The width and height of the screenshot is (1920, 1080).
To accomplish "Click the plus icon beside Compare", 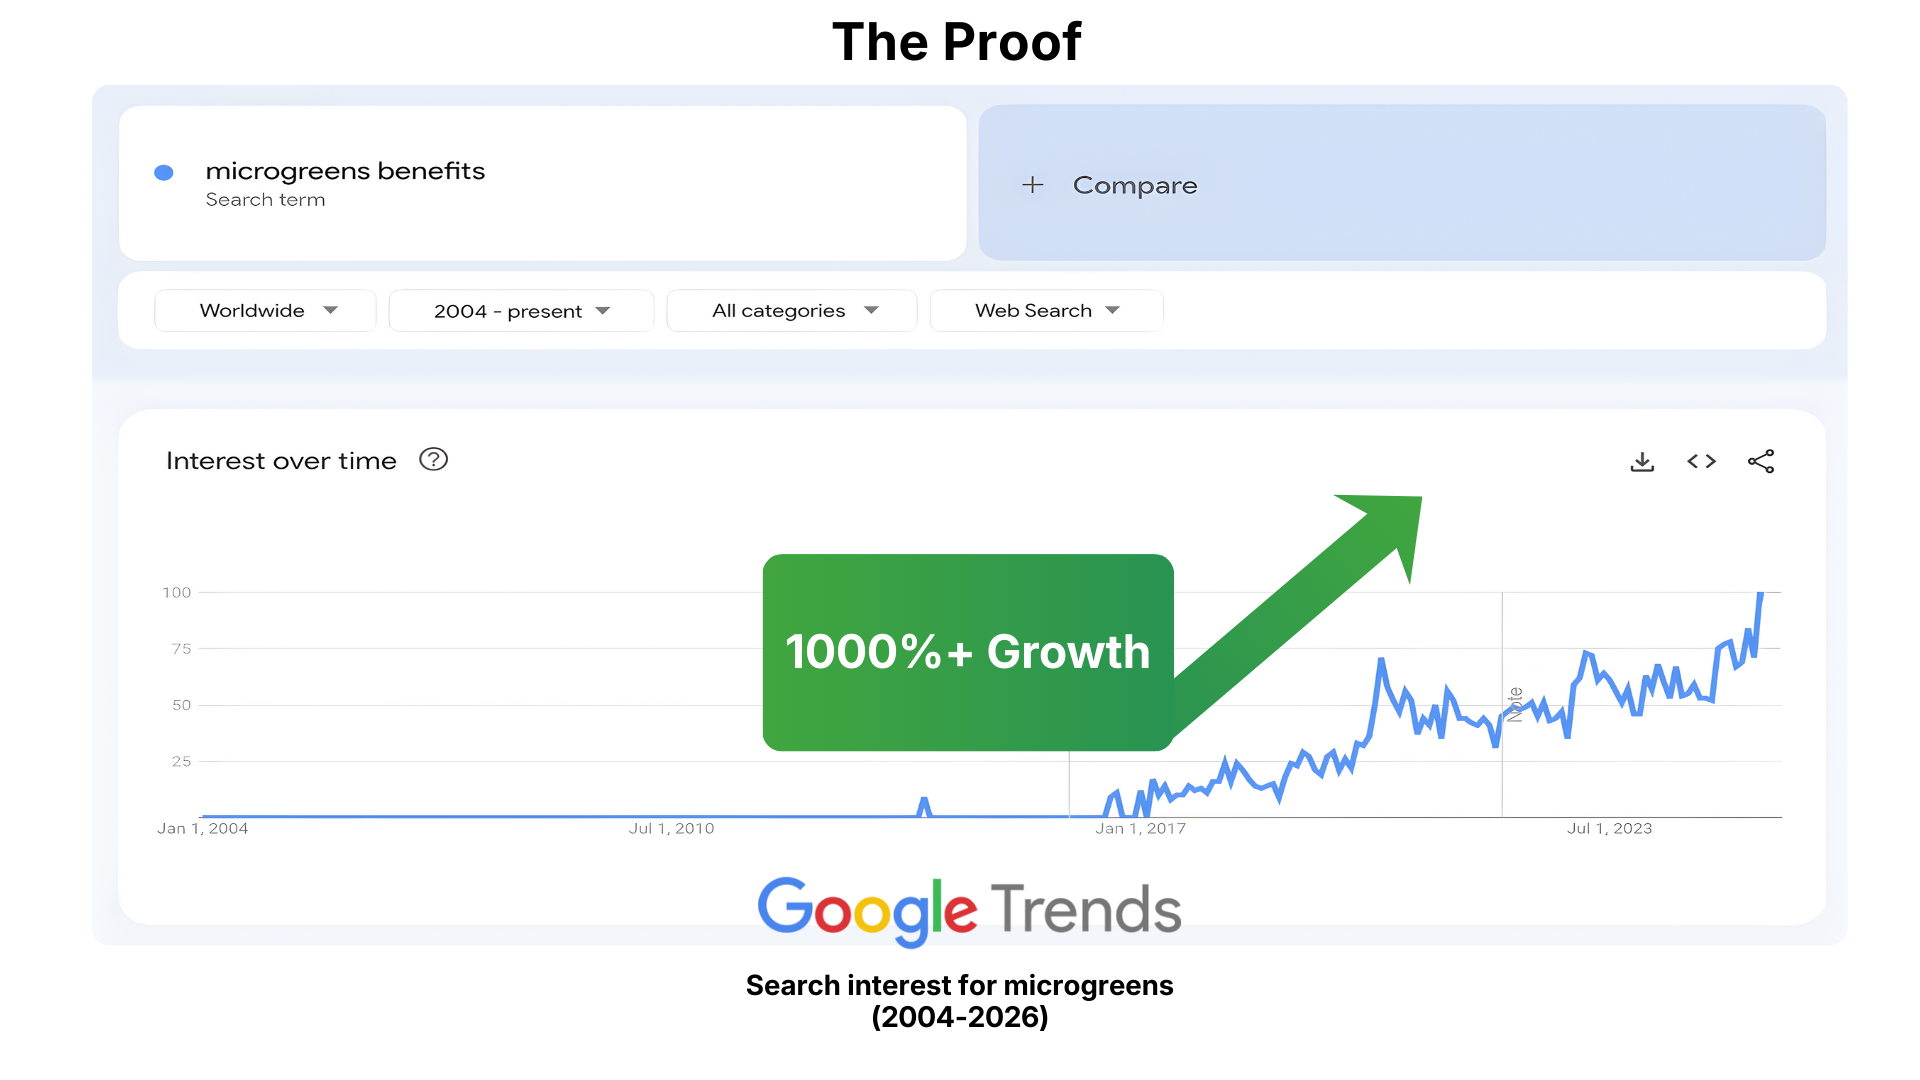I will coord(1033,185).
